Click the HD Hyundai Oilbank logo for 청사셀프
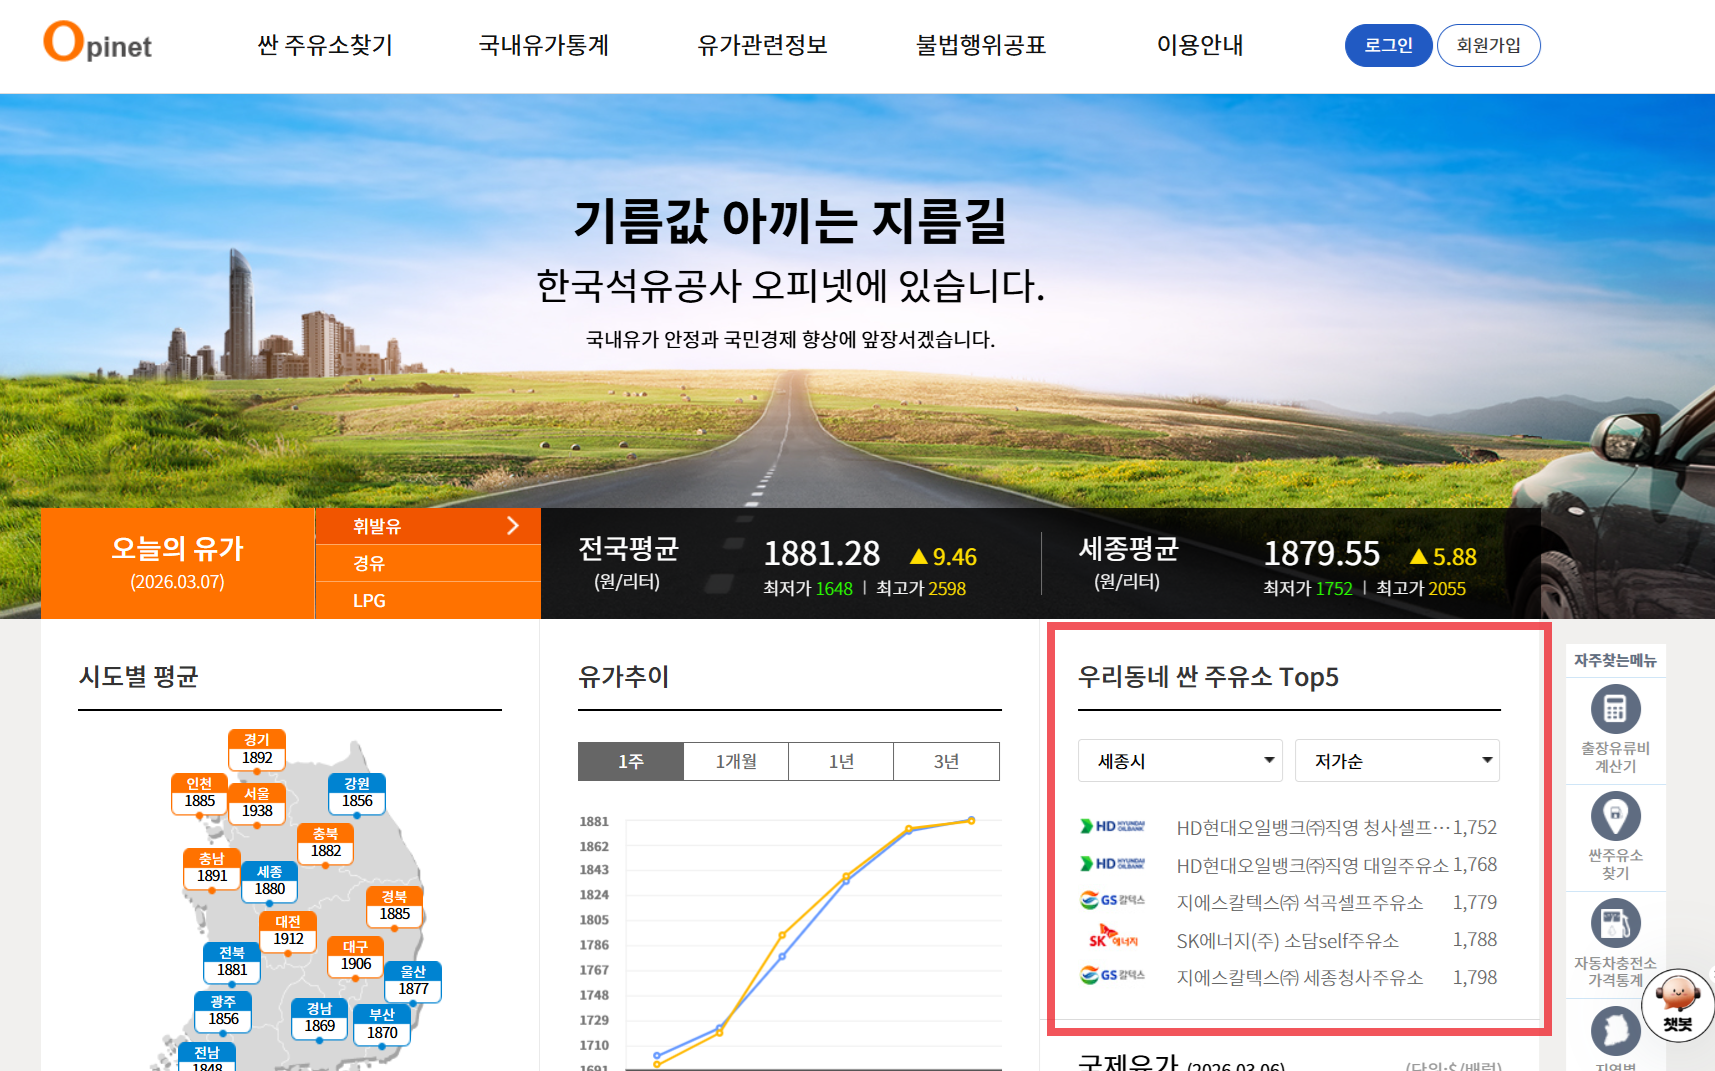 pyautogui.click(x=1112, y=827)
